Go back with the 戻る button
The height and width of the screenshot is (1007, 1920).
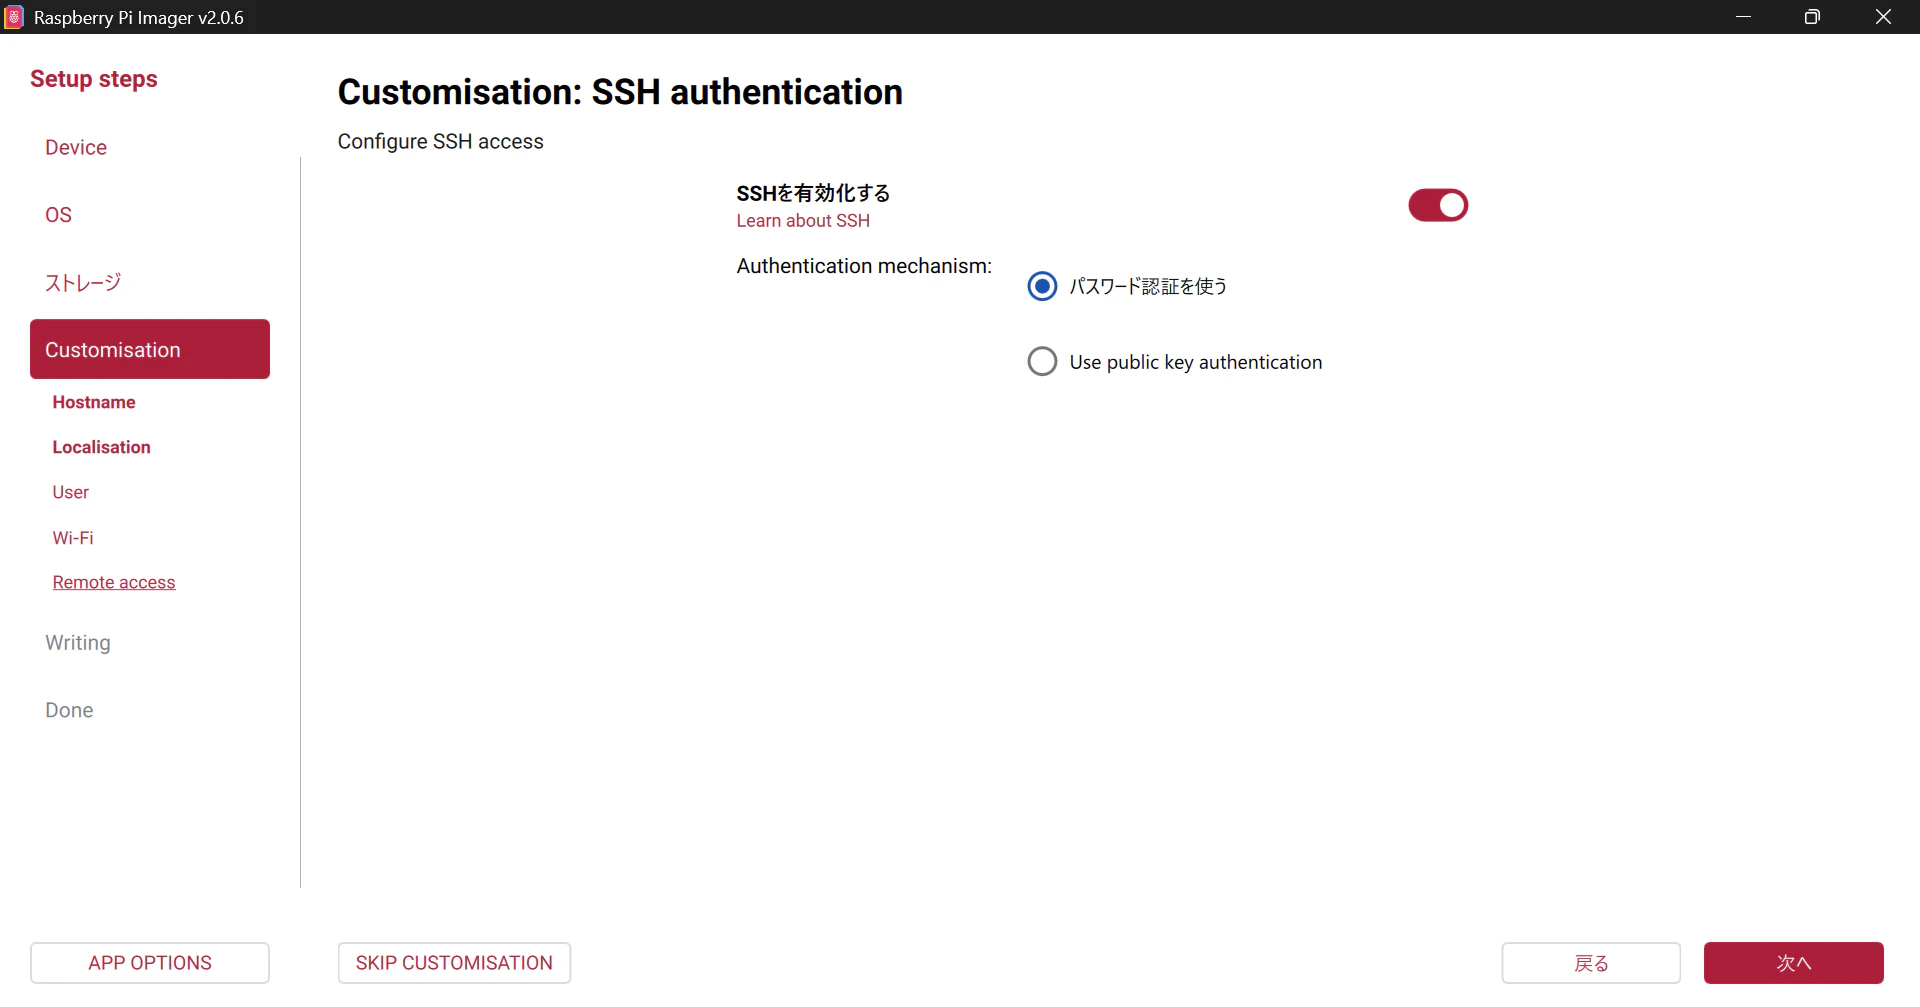1591,963
